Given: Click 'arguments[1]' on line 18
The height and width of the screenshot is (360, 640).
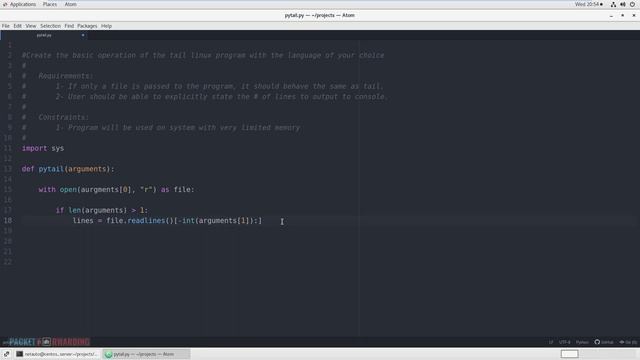Looking at the screenshot, I should tap(223, 221).
